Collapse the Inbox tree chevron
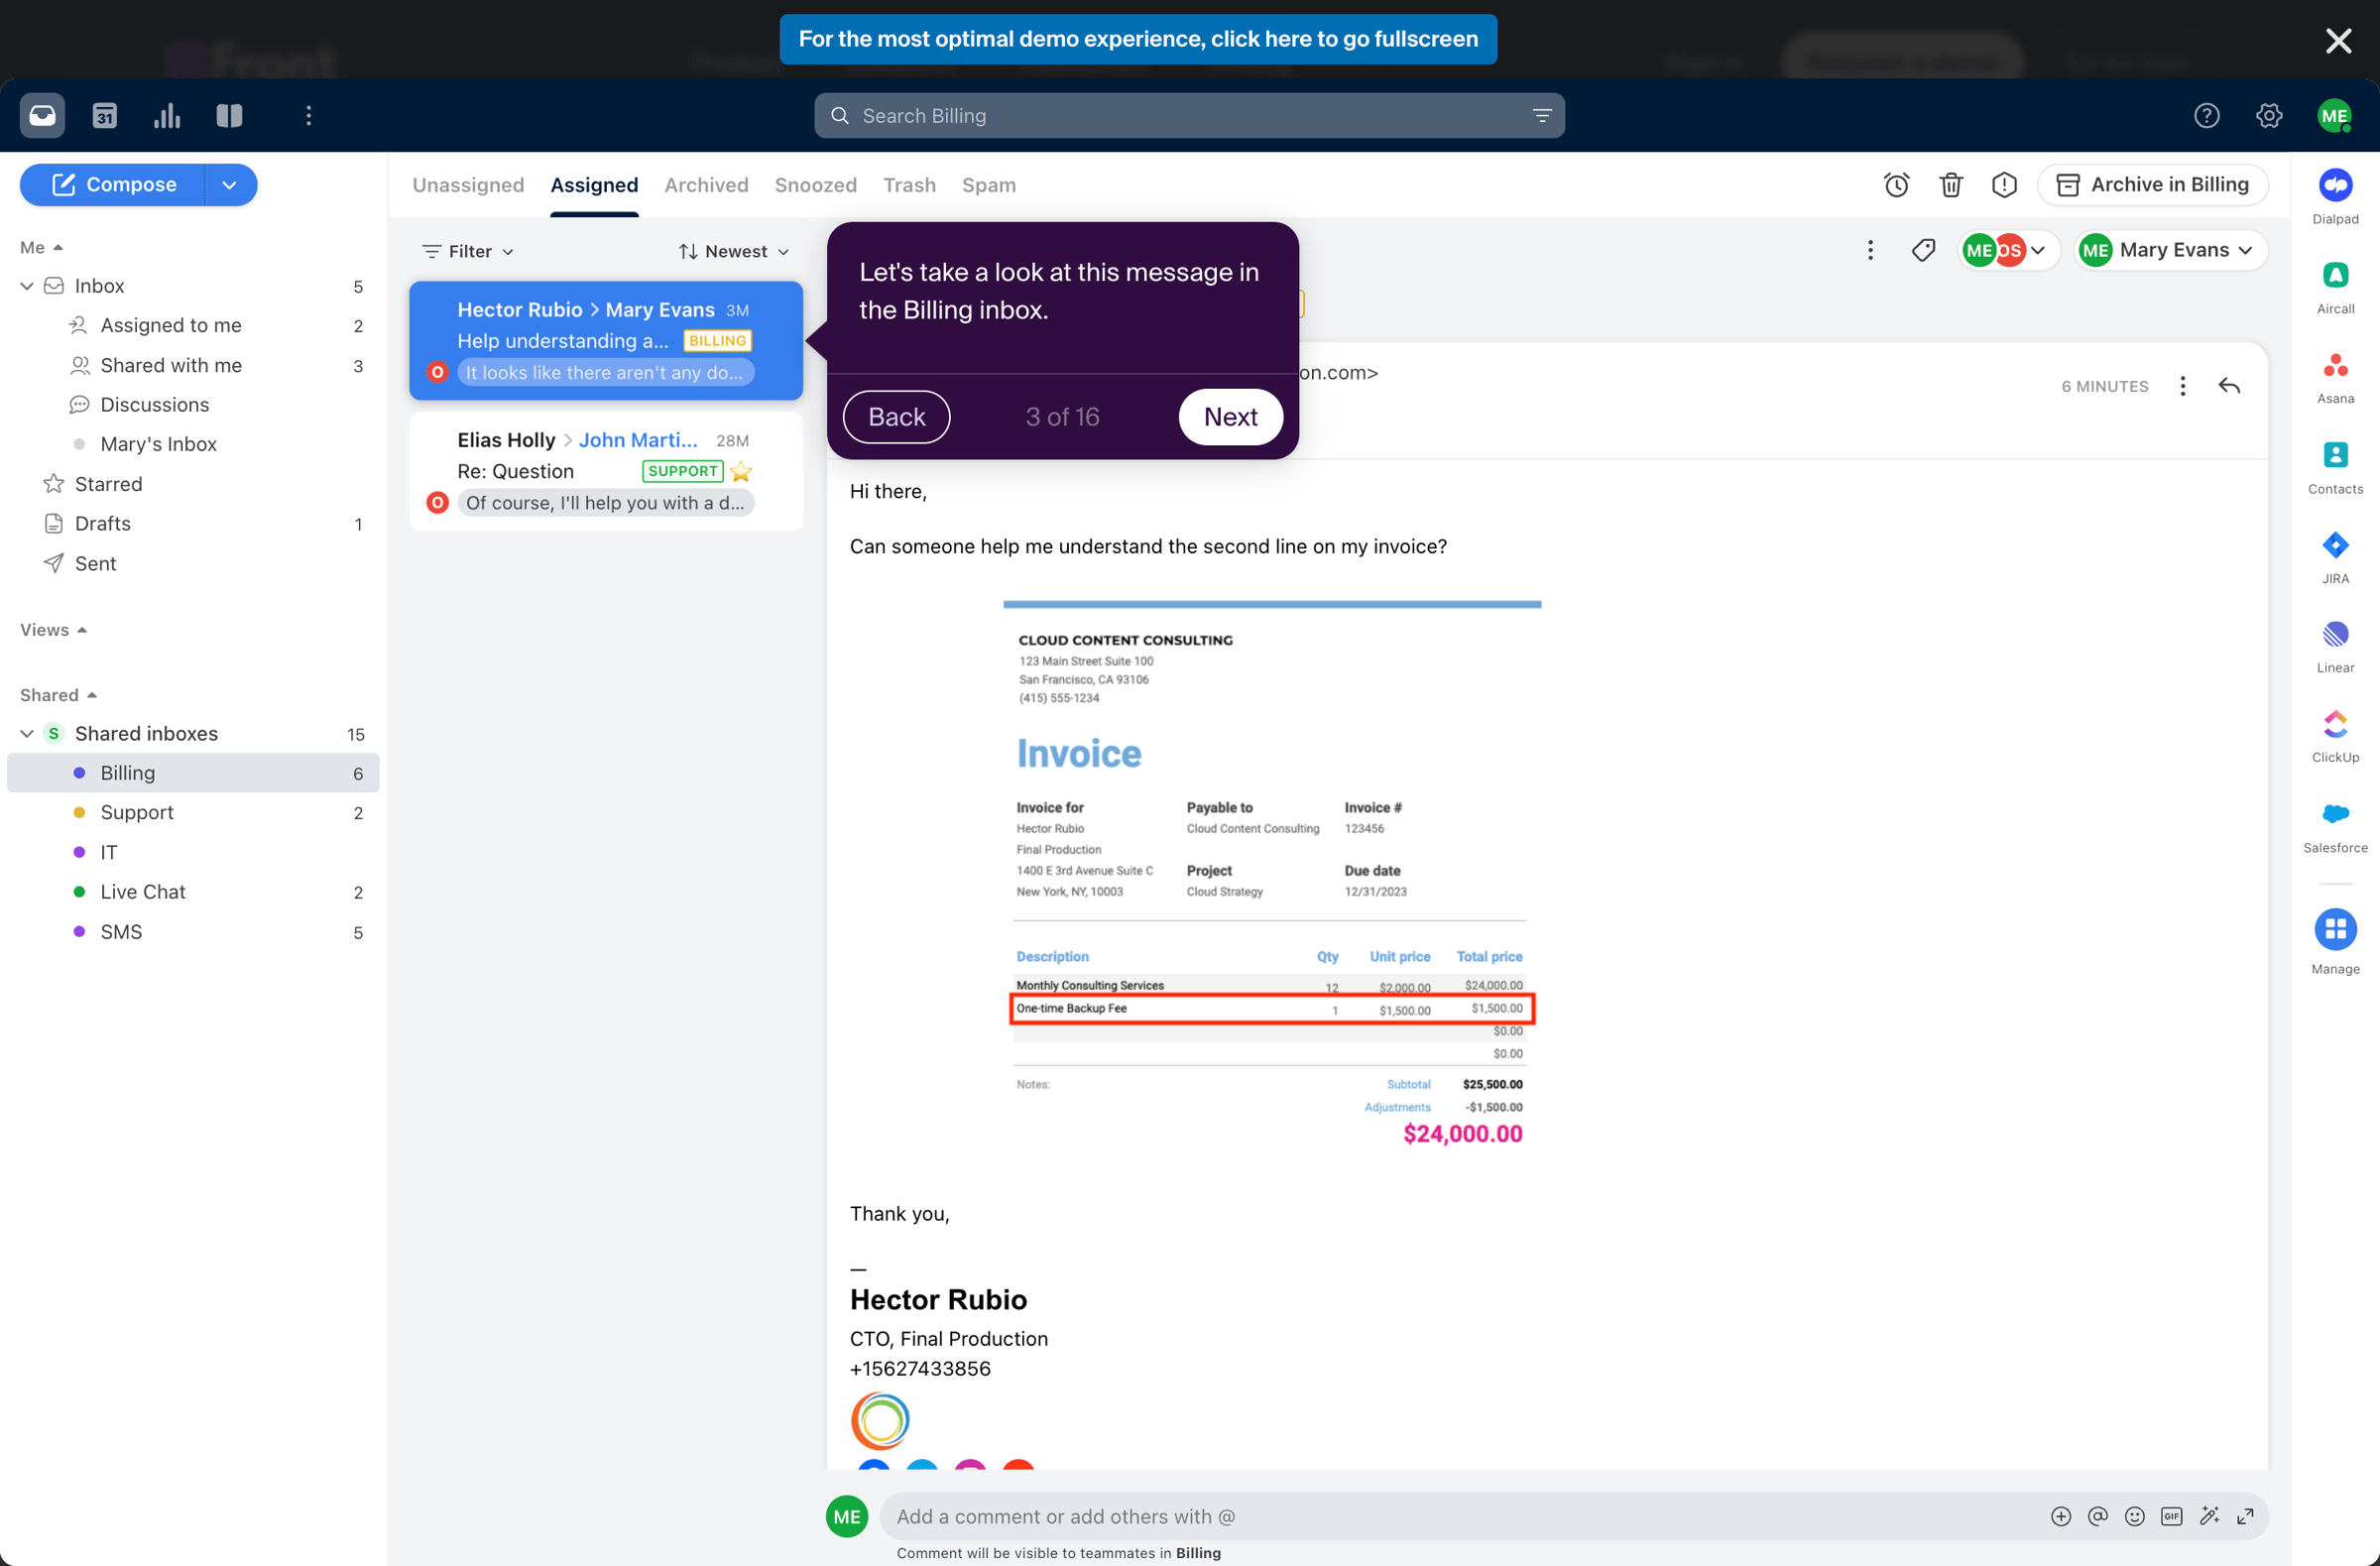 click(27, 286)
